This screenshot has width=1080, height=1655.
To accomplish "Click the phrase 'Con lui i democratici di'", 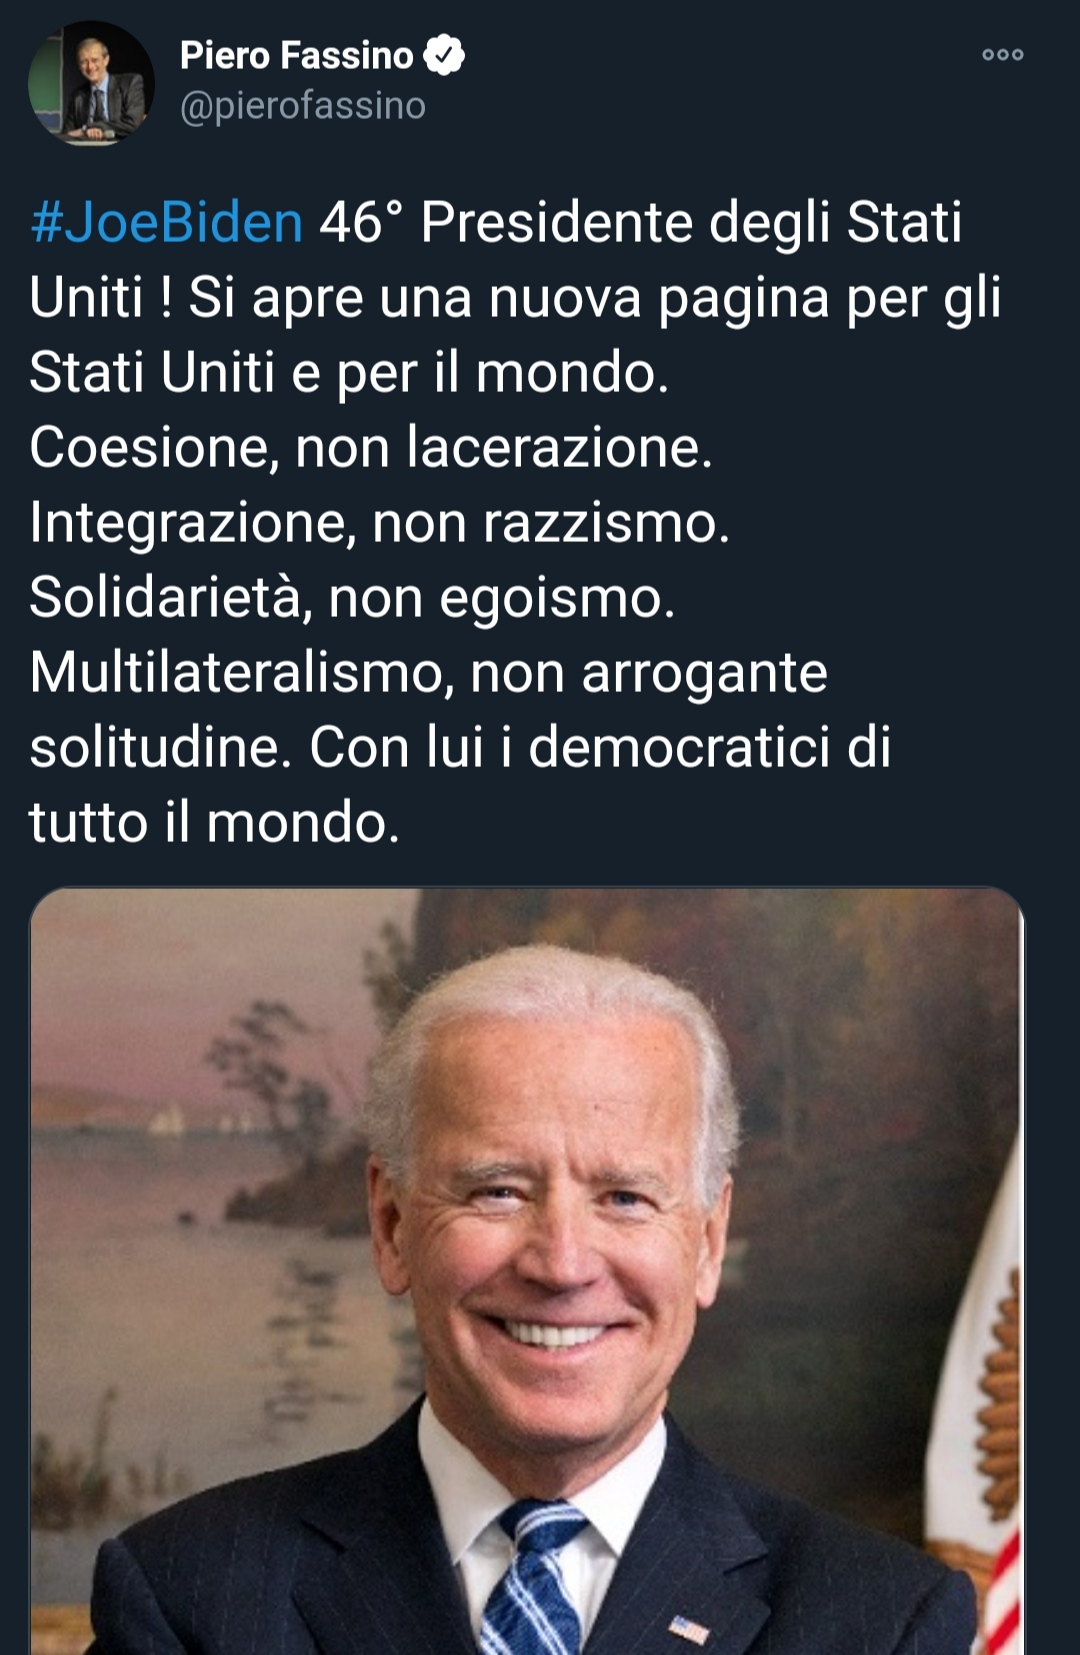I will click(x=600, y=747).
